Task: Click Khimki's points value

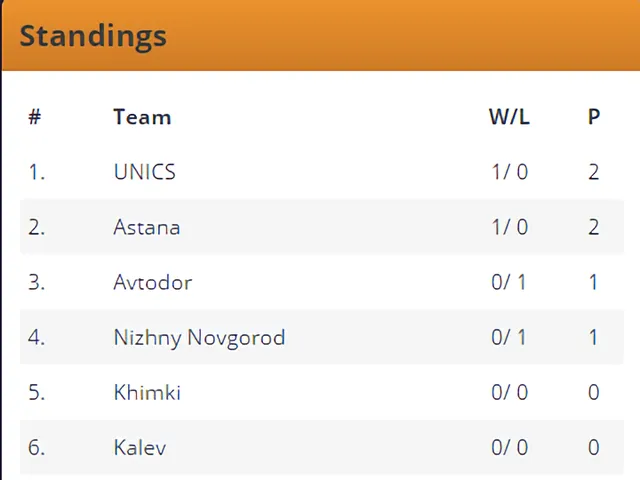Action: 594,392
